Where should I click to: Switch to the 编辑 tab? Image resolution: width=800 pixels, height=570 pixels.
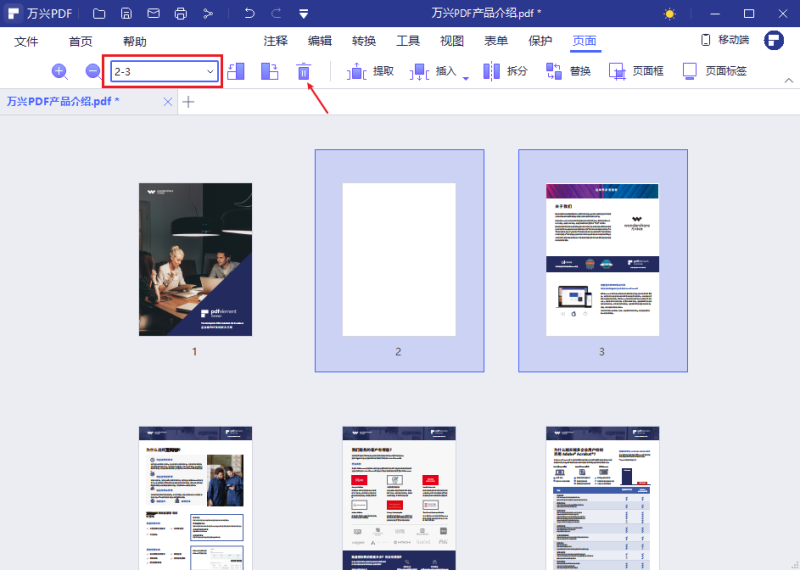click(x=320, y=41)
